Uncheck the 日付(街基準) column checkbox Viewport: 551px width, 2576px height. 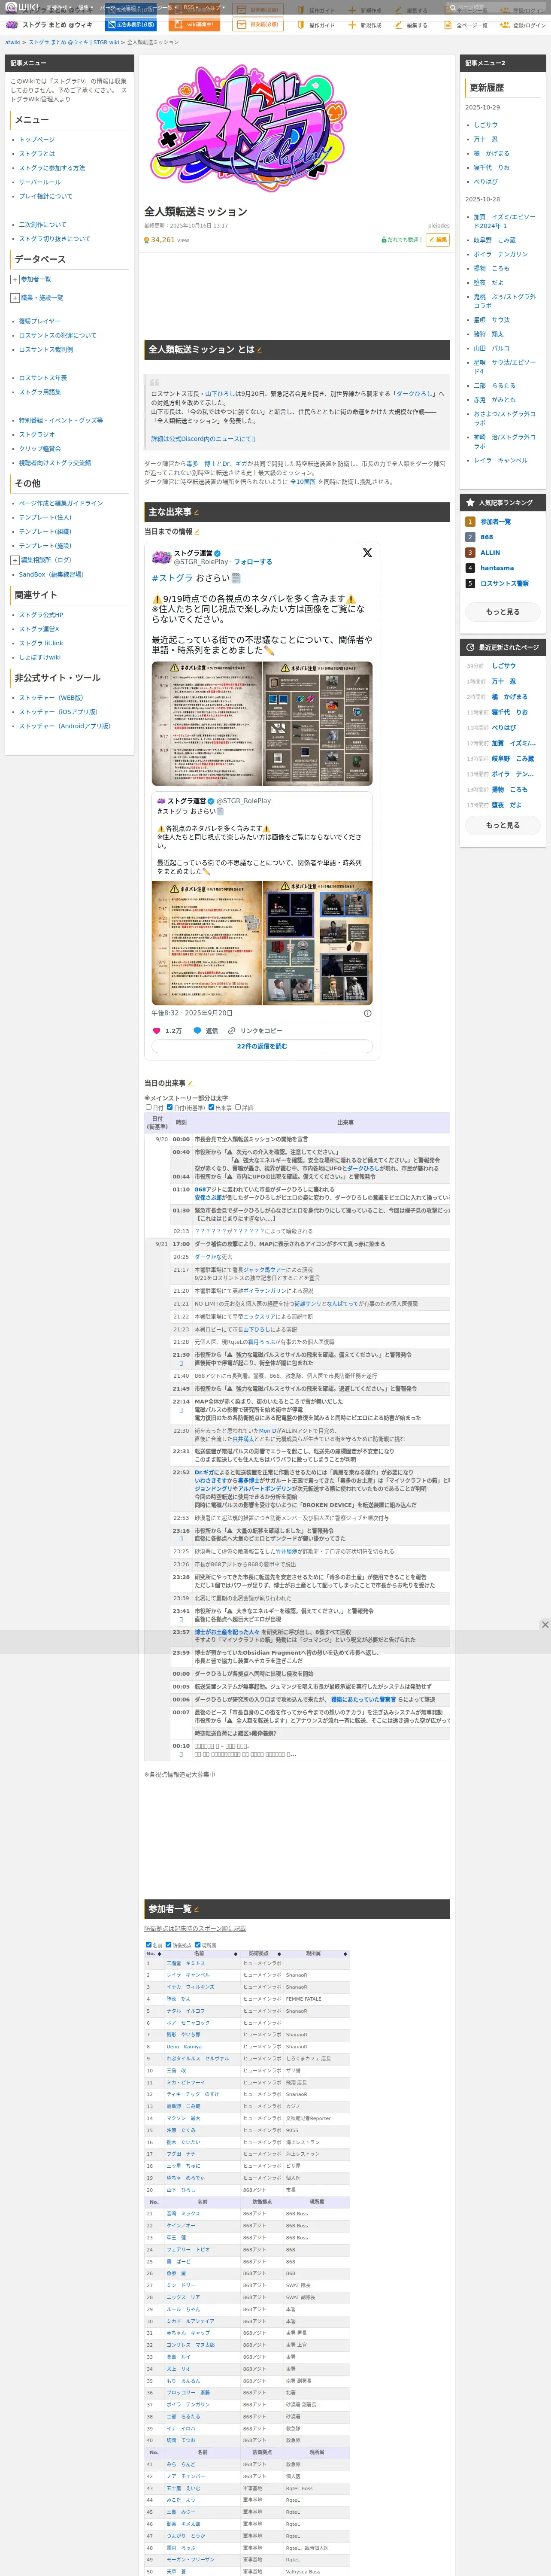170,1107
